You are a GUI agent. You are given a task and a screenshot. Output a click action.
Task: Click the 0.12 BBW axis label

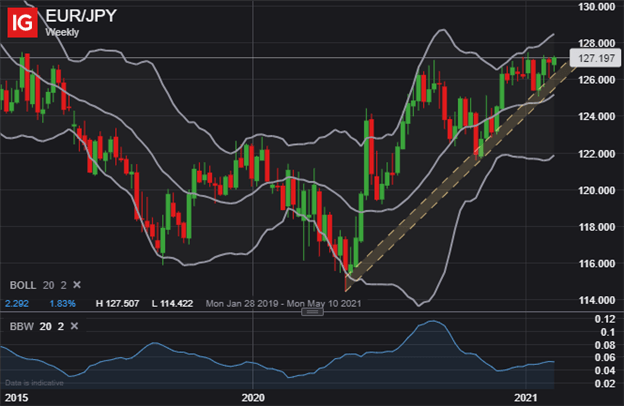click(x=605, y=319)
